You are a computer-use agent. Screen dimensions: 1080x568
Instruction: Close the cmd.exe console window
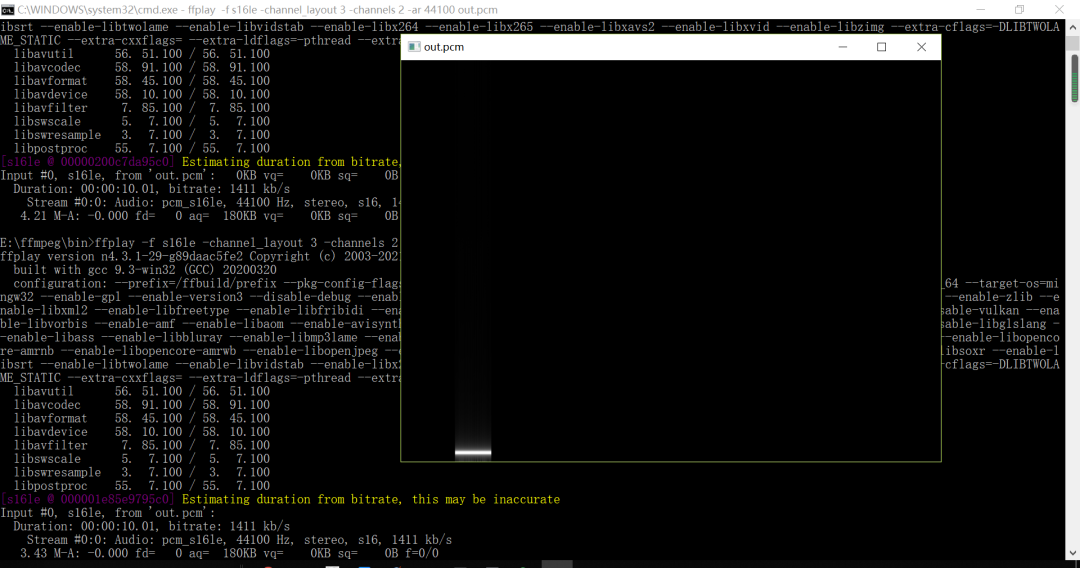(1059, 10)
